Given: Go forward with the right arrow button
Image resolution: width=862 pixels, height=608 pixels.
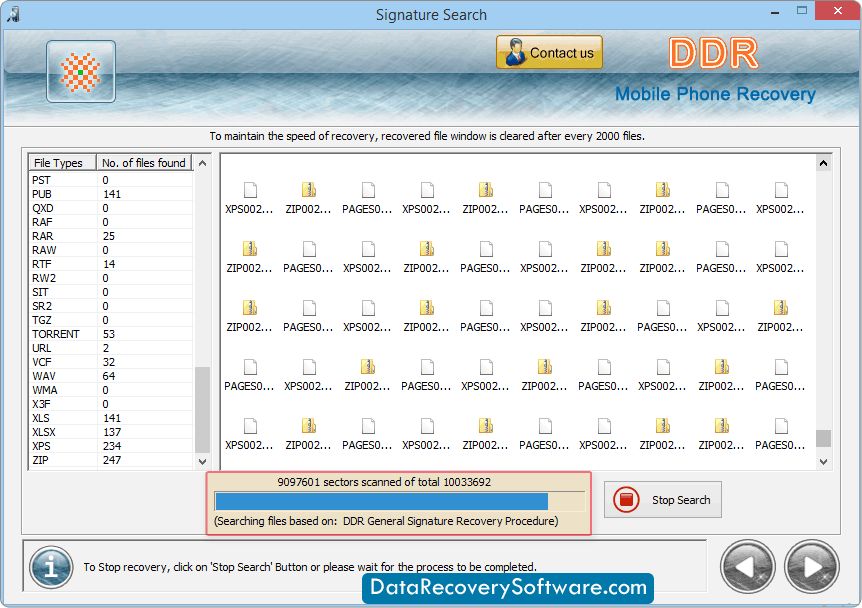Looking at the screenshot, I should click(x=811, y=567).
